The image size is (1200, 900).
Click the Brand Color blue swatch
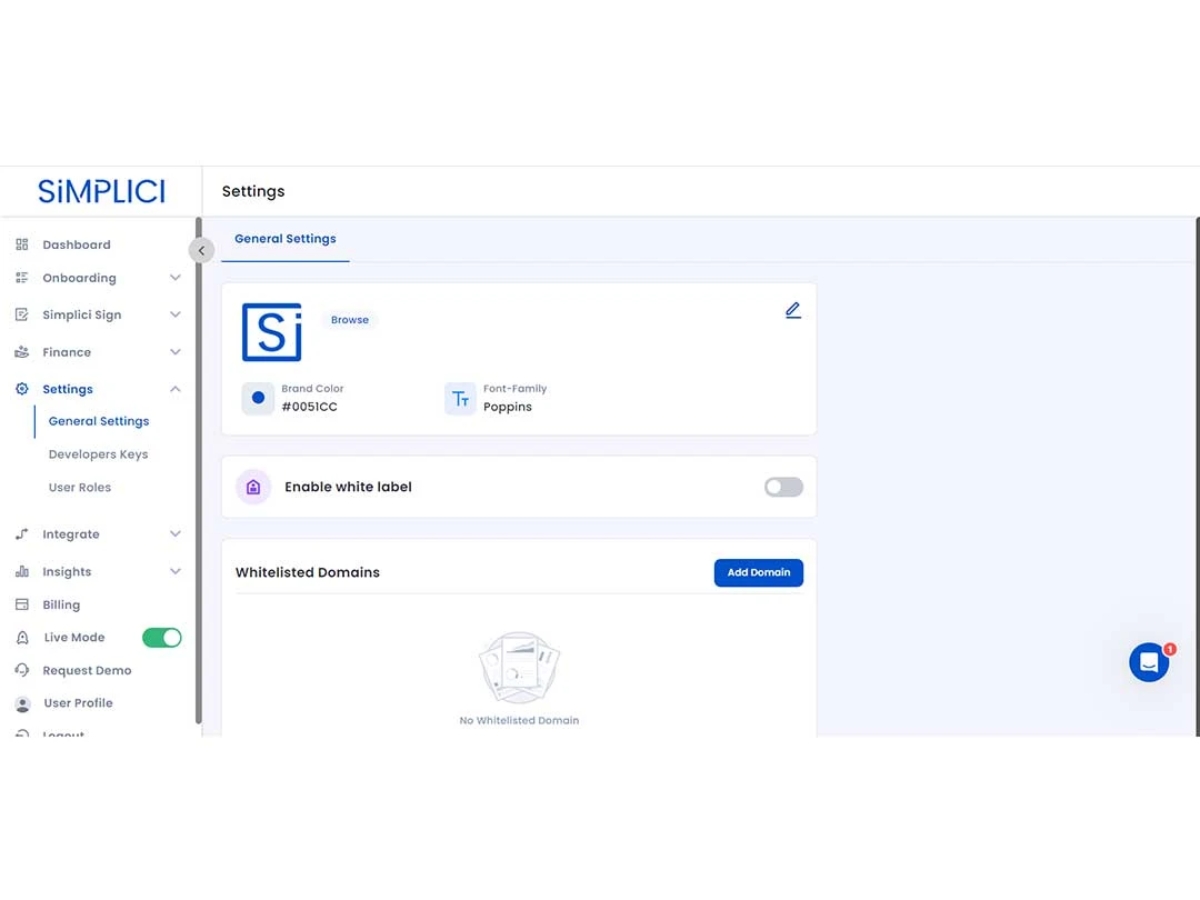(258, 398)
